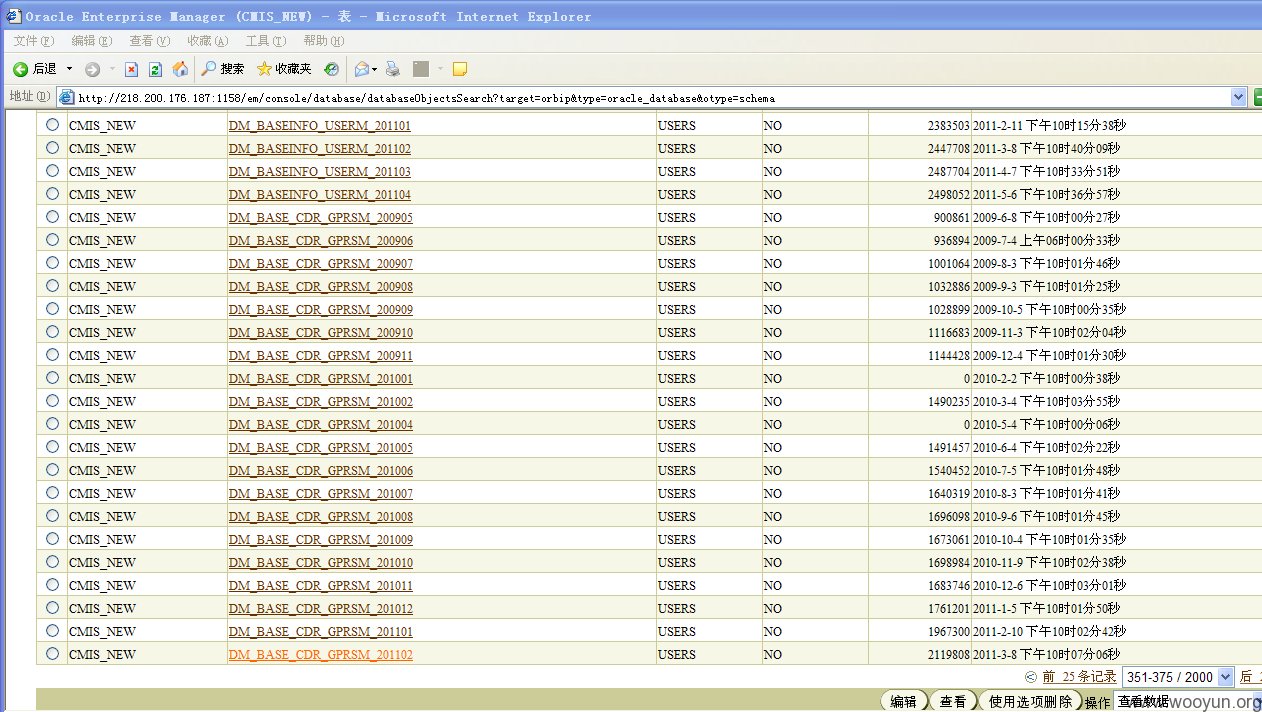Screen dimensions: 1262x712
Task: Open the 查看 menu in the menu bar
Action: [150, 41]
